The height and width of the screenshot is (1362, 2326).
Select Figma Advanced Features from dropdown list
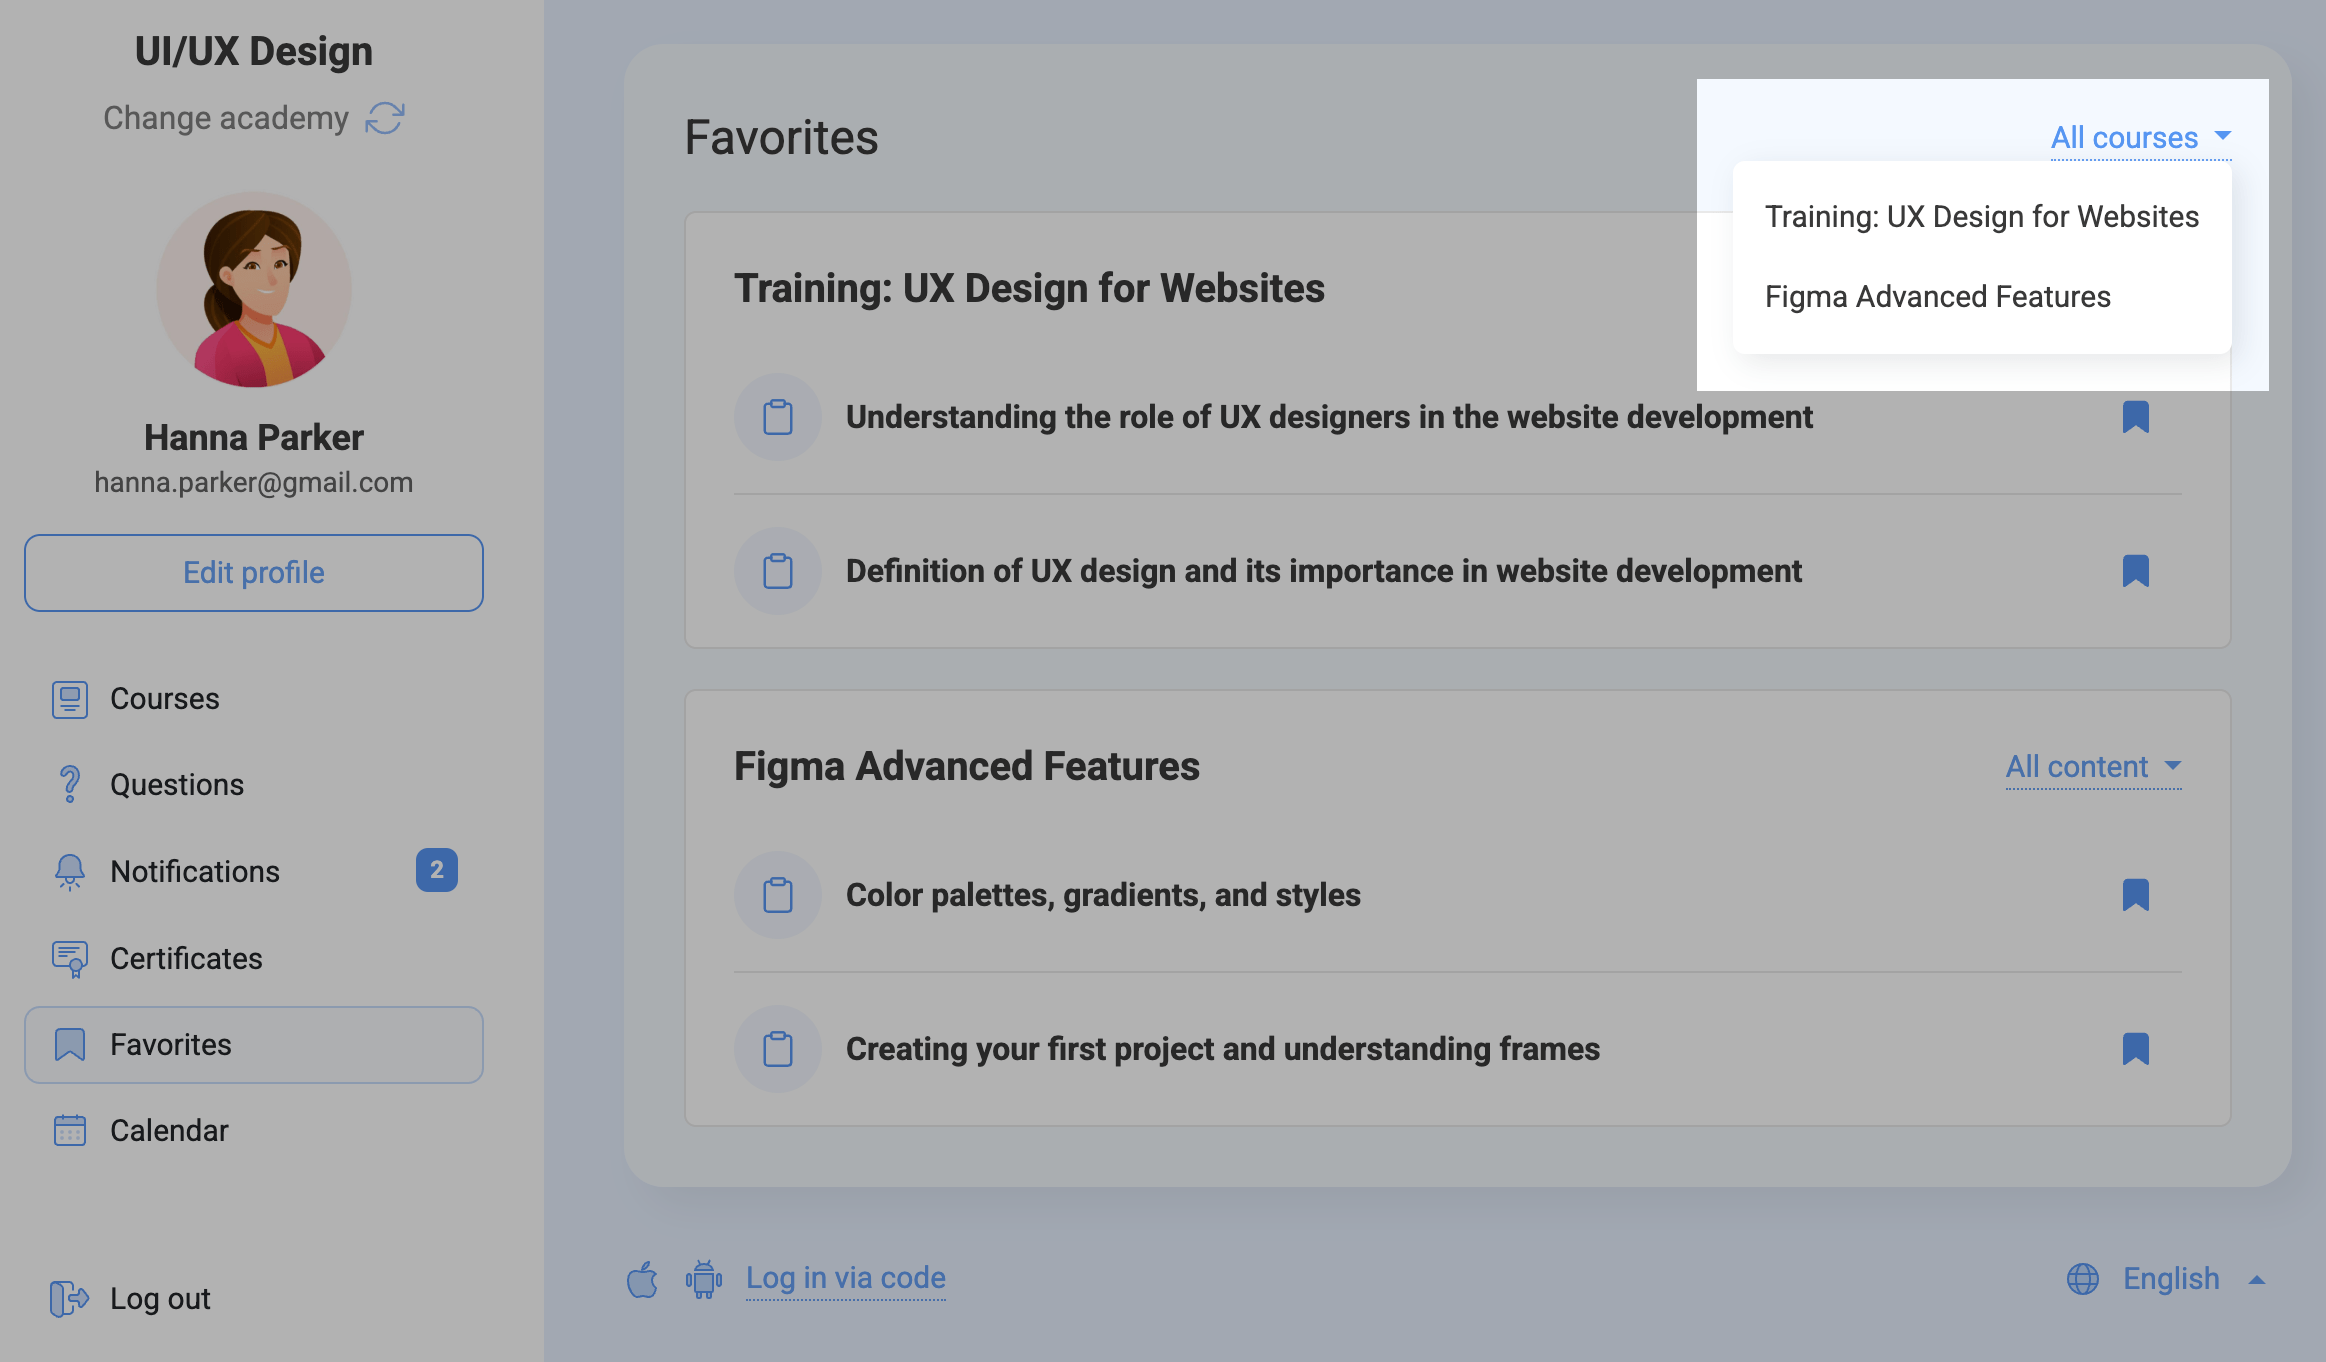click(1937, 297)
